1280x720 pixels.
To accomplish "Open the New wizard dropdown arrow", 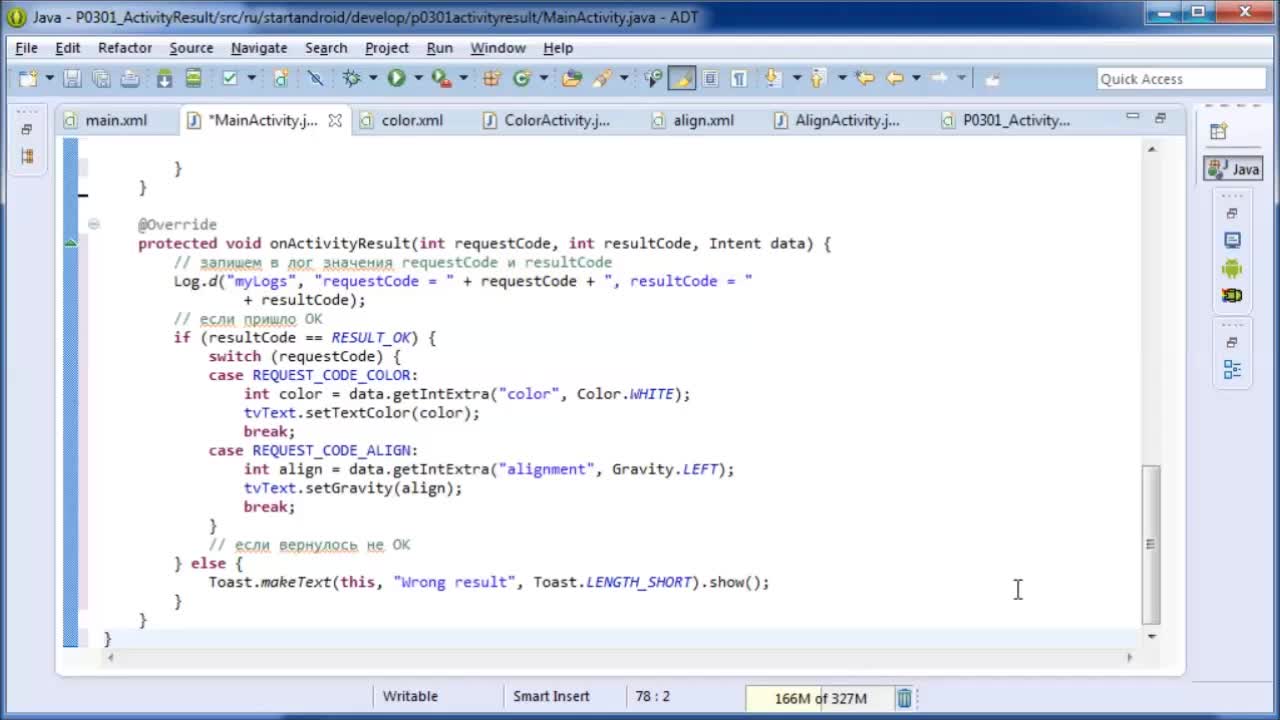I will [x=49, y=78].
